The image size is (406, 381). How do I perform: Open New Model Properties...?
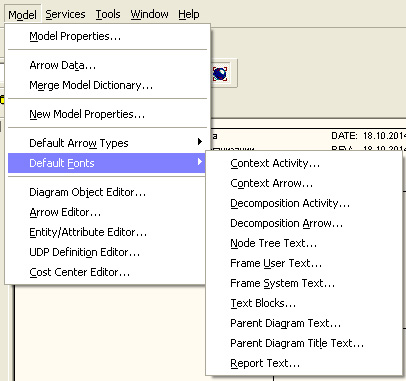pos(107,114)
